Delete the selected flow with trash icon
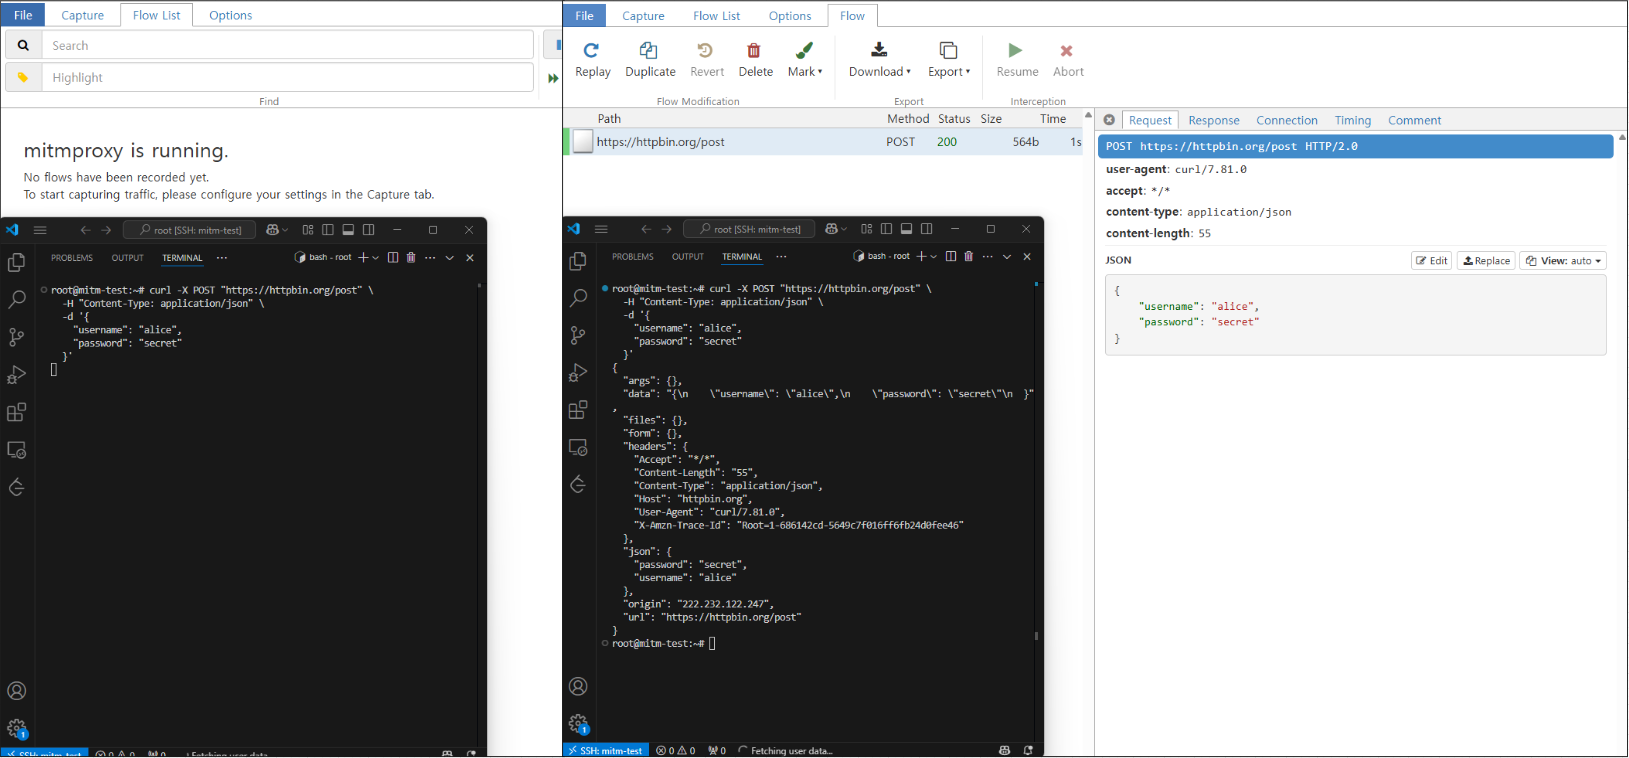This screenshot has width=1629, height=758. [x=754, y=50]
